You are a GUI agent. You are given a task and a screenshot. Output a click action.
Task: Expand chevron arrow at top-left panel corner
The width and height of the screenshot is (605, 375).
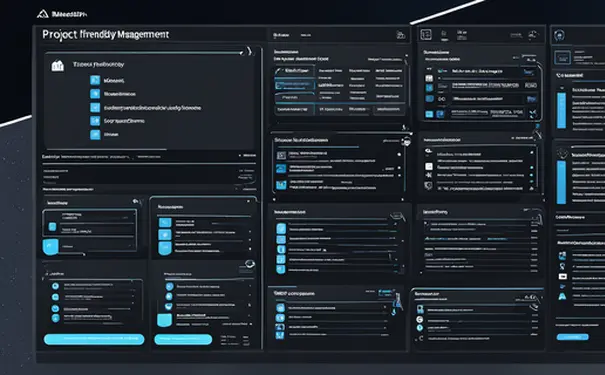point(249,51)
